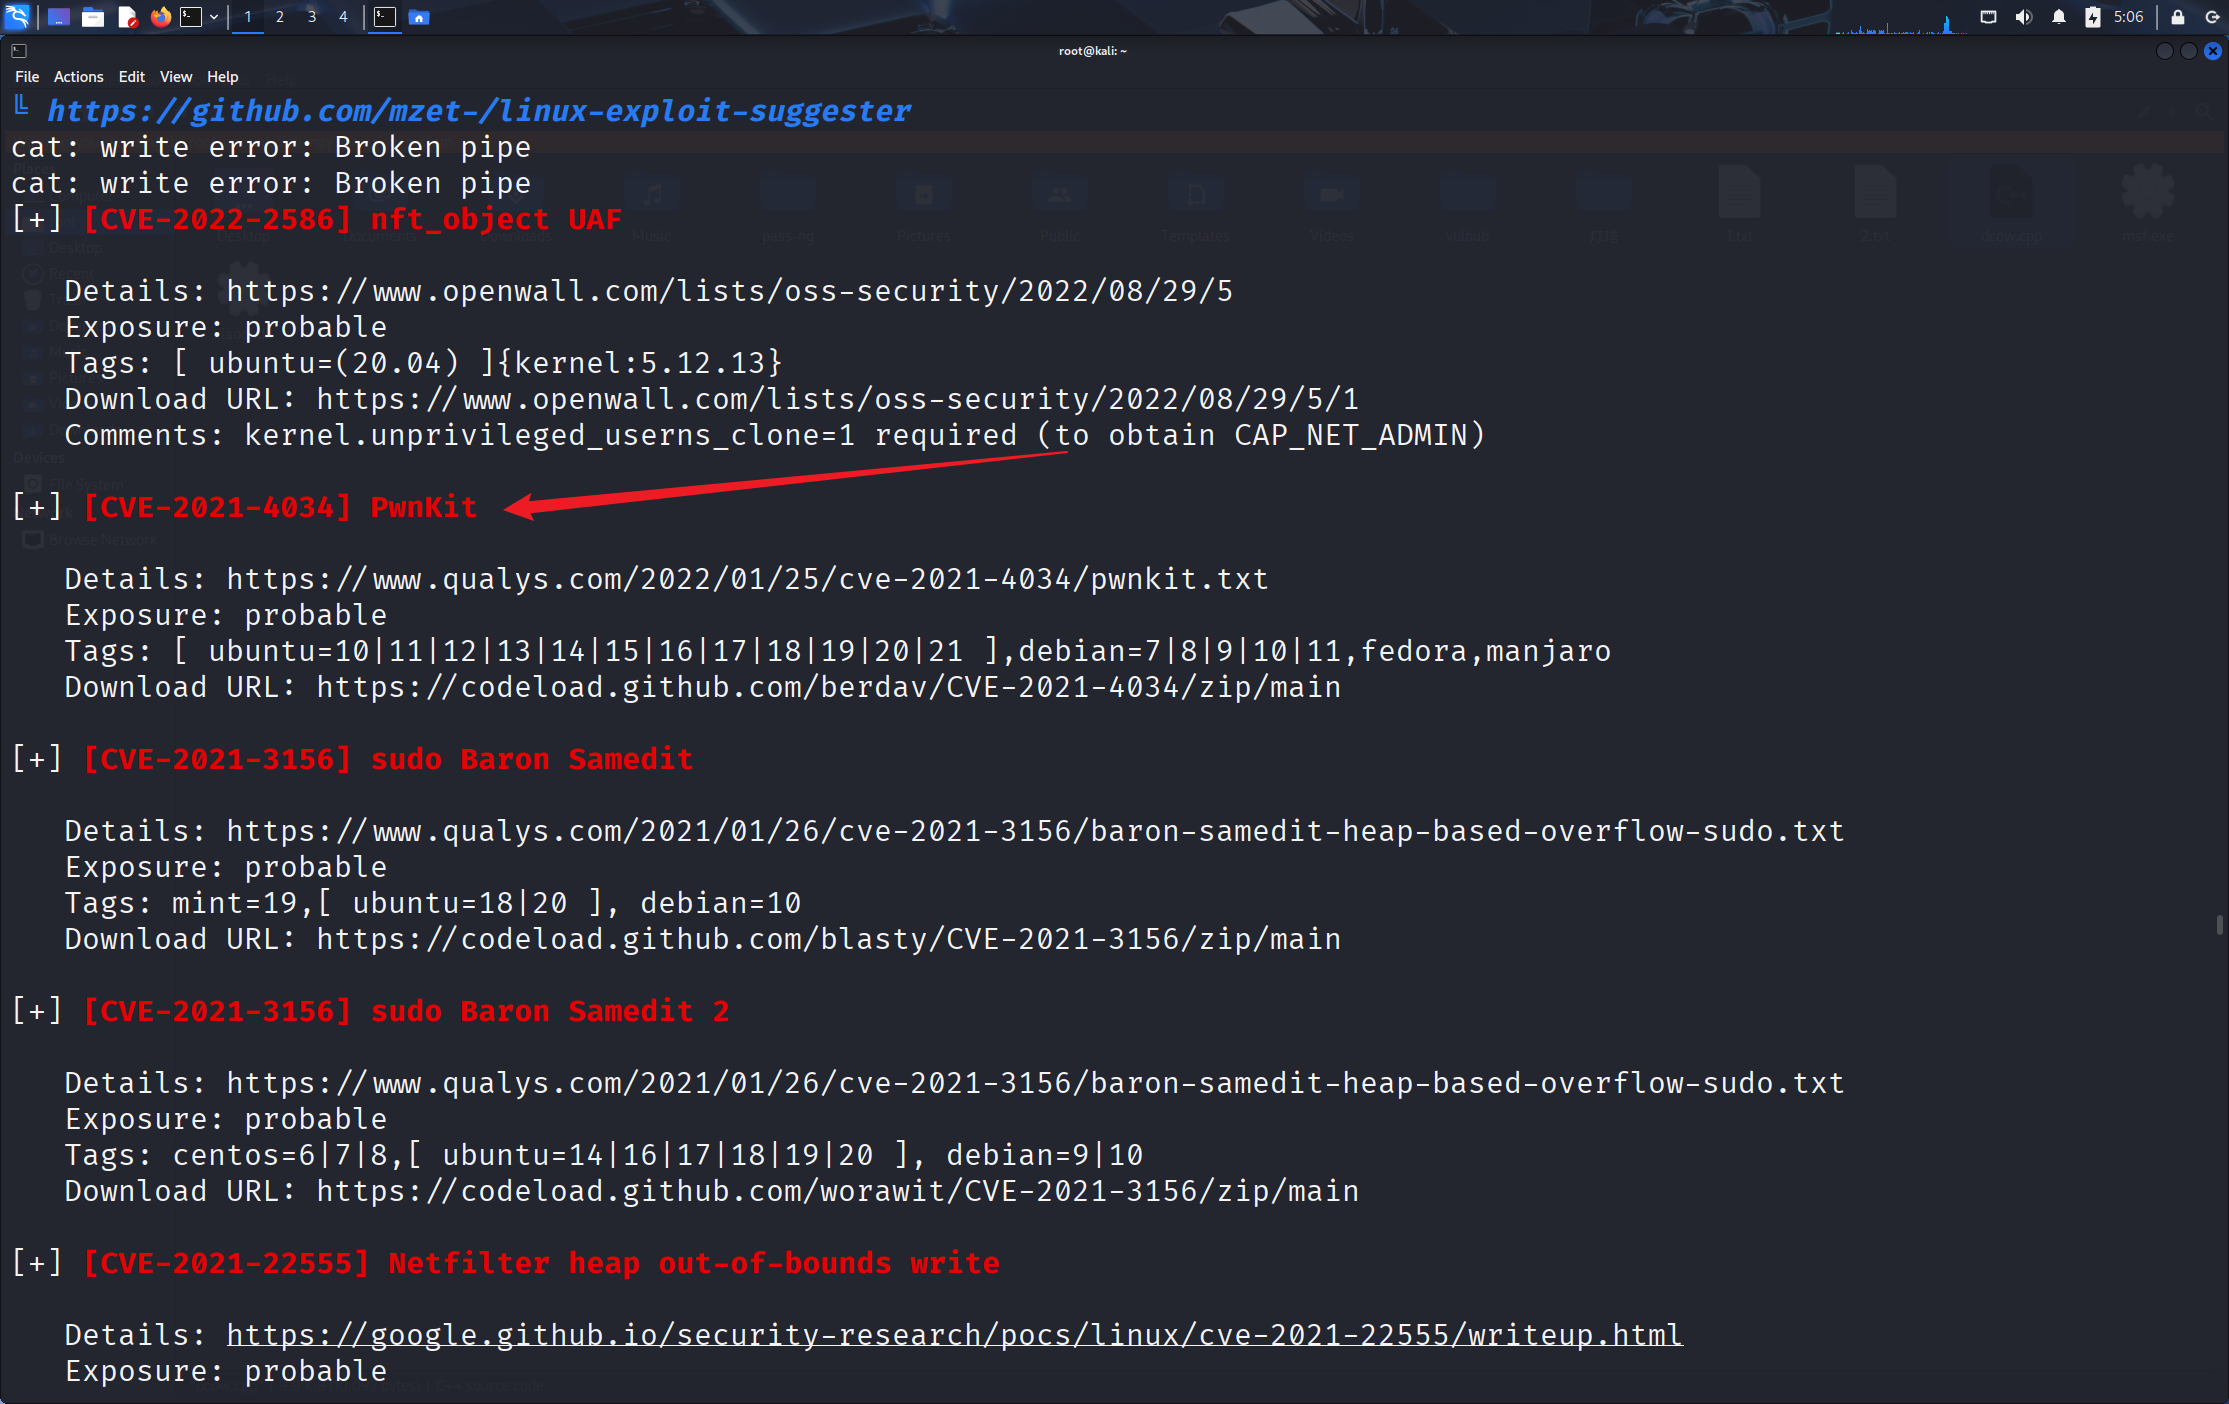
Task: Launch Firefox from the panel
Action: pyautogui.click(x=160, y=17)
